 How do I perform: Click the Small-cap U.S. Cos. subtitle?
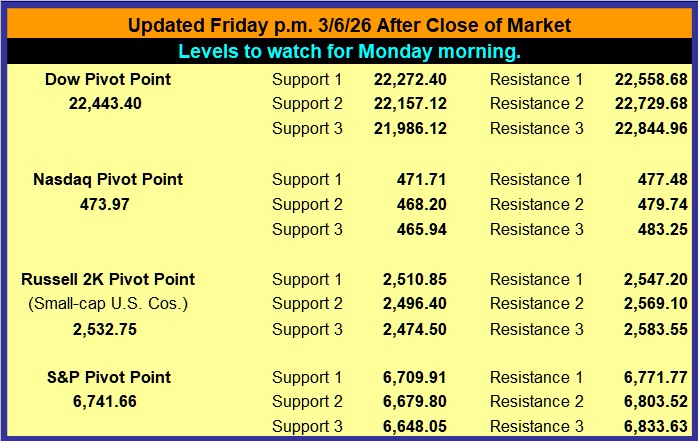tap(108, 303)
